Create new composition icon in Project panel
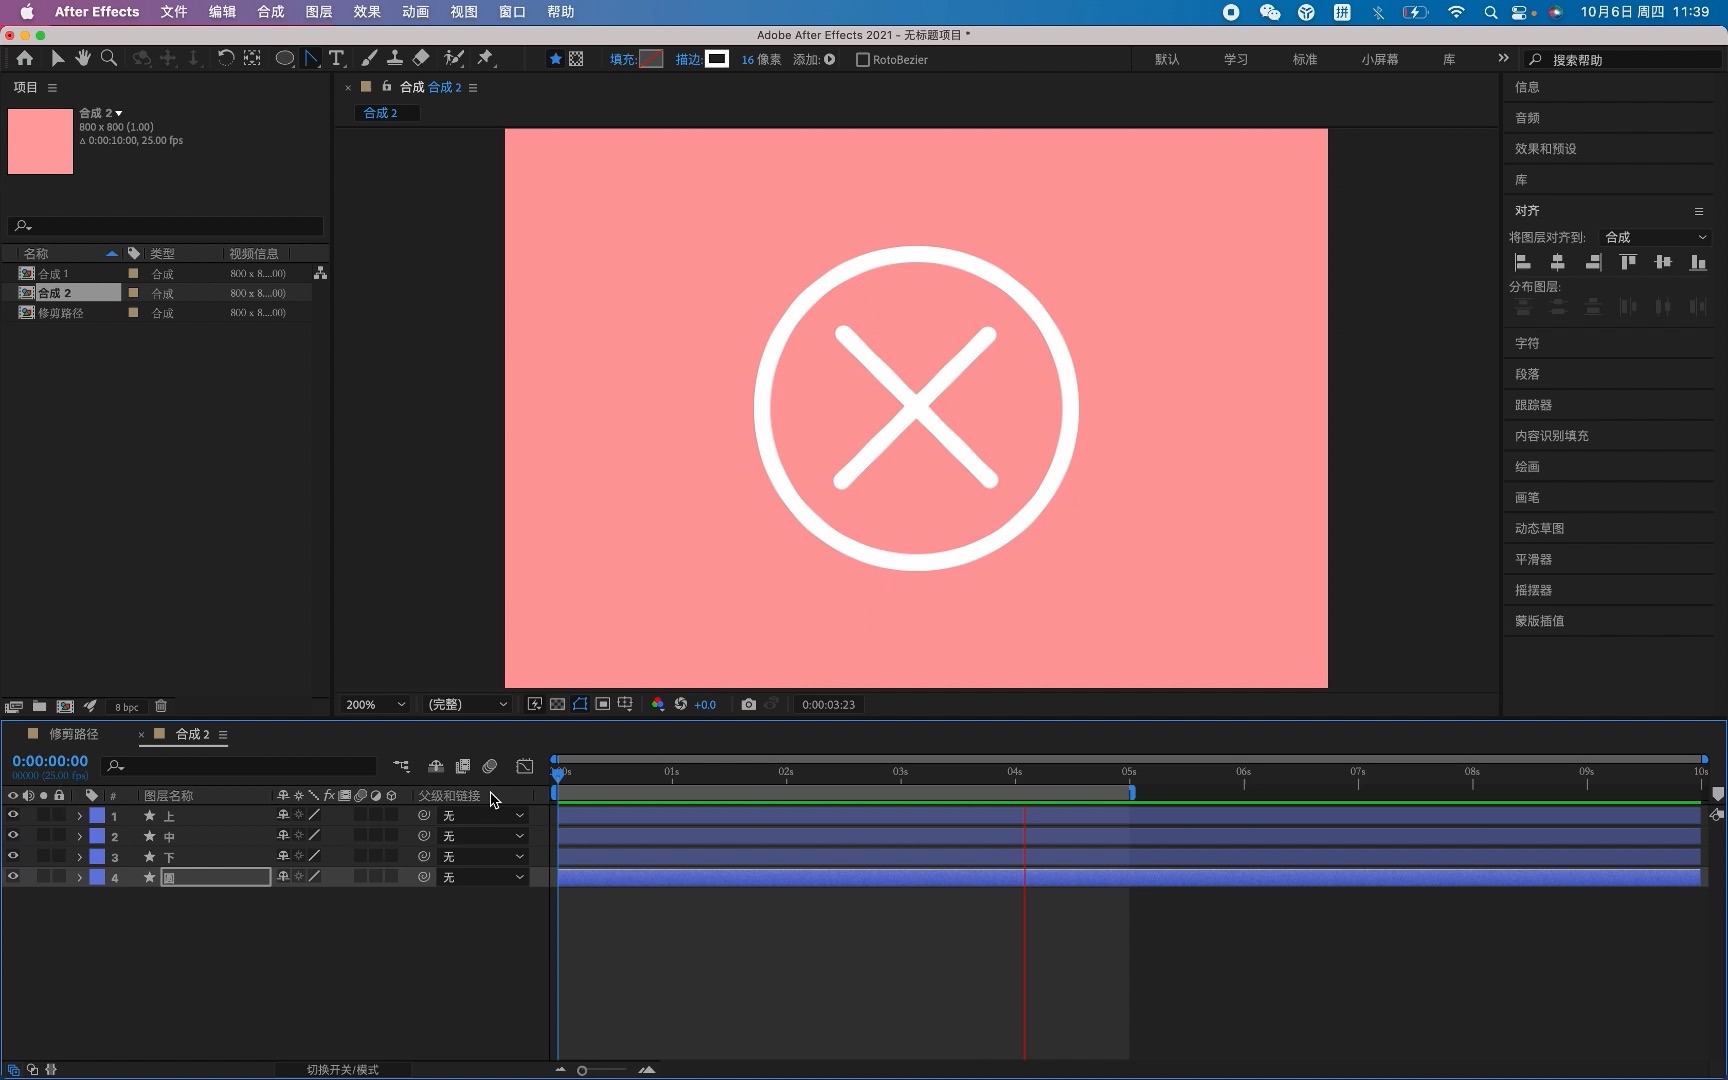 coord(65,706)
